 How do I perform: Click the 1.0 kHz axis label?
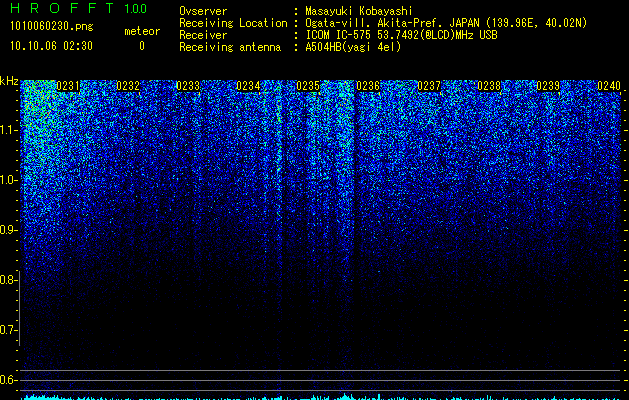7,180
